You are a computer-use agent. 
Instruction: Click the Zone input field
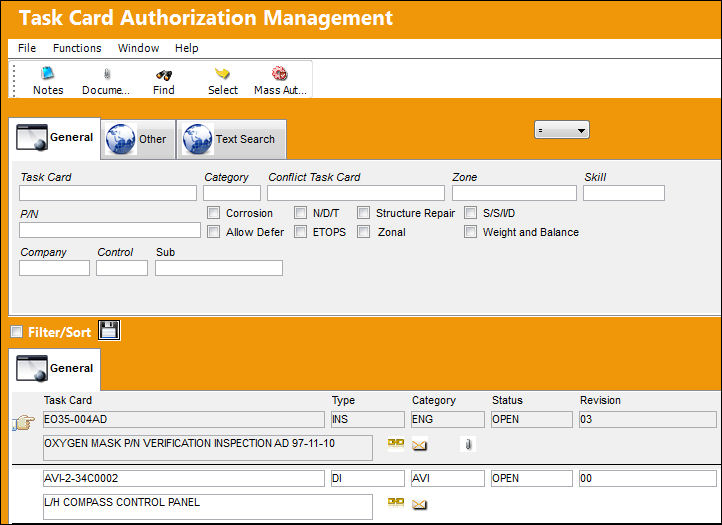[x=514, y=193]
